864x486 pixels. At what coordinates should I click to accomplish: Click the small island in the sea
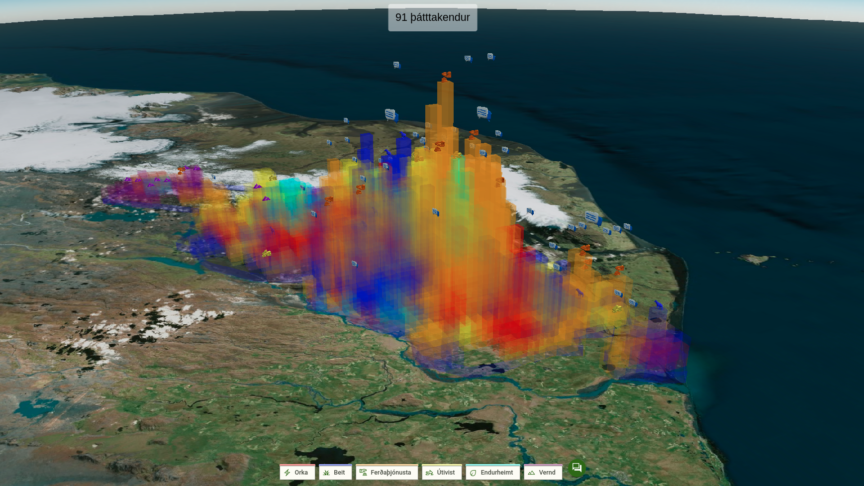point(754,259)
